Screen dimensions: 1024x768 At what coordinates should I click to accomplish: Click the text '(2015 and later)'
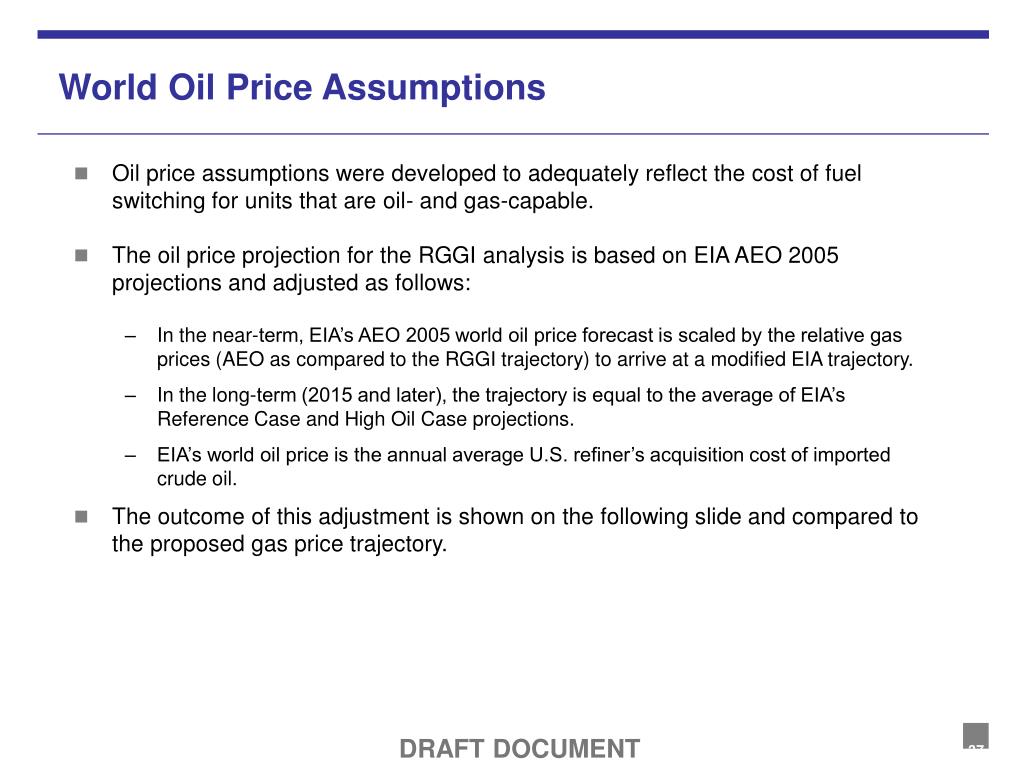coord(372,396)
